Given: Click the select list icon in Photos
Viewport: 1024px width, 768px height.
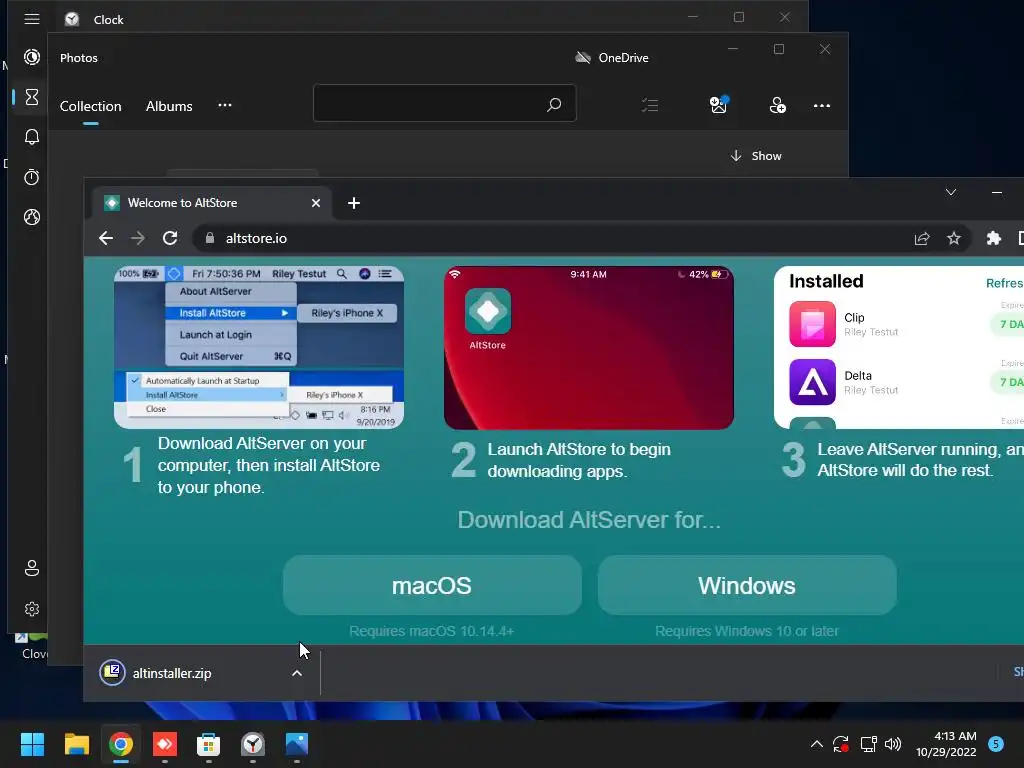Looking at the screenshot, I should (x=650, y=105).
